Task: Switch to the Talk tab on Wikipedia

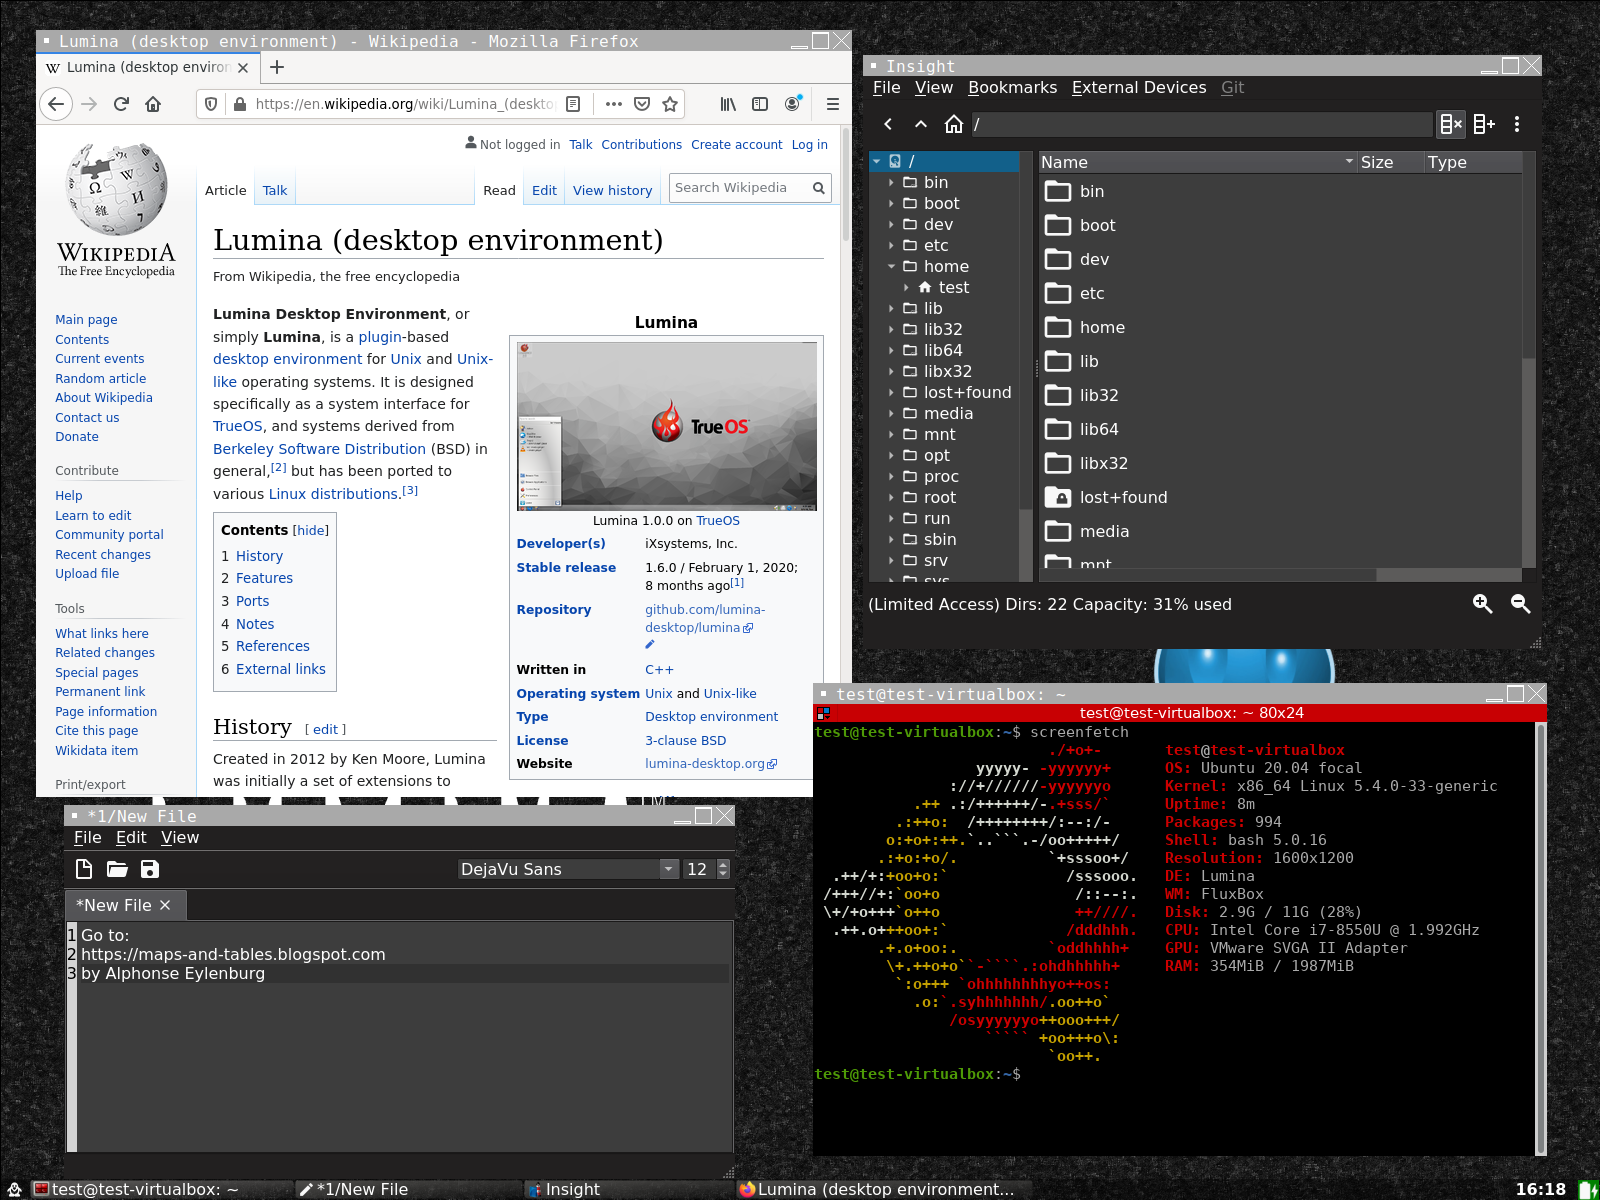Action: coord(275,191)
